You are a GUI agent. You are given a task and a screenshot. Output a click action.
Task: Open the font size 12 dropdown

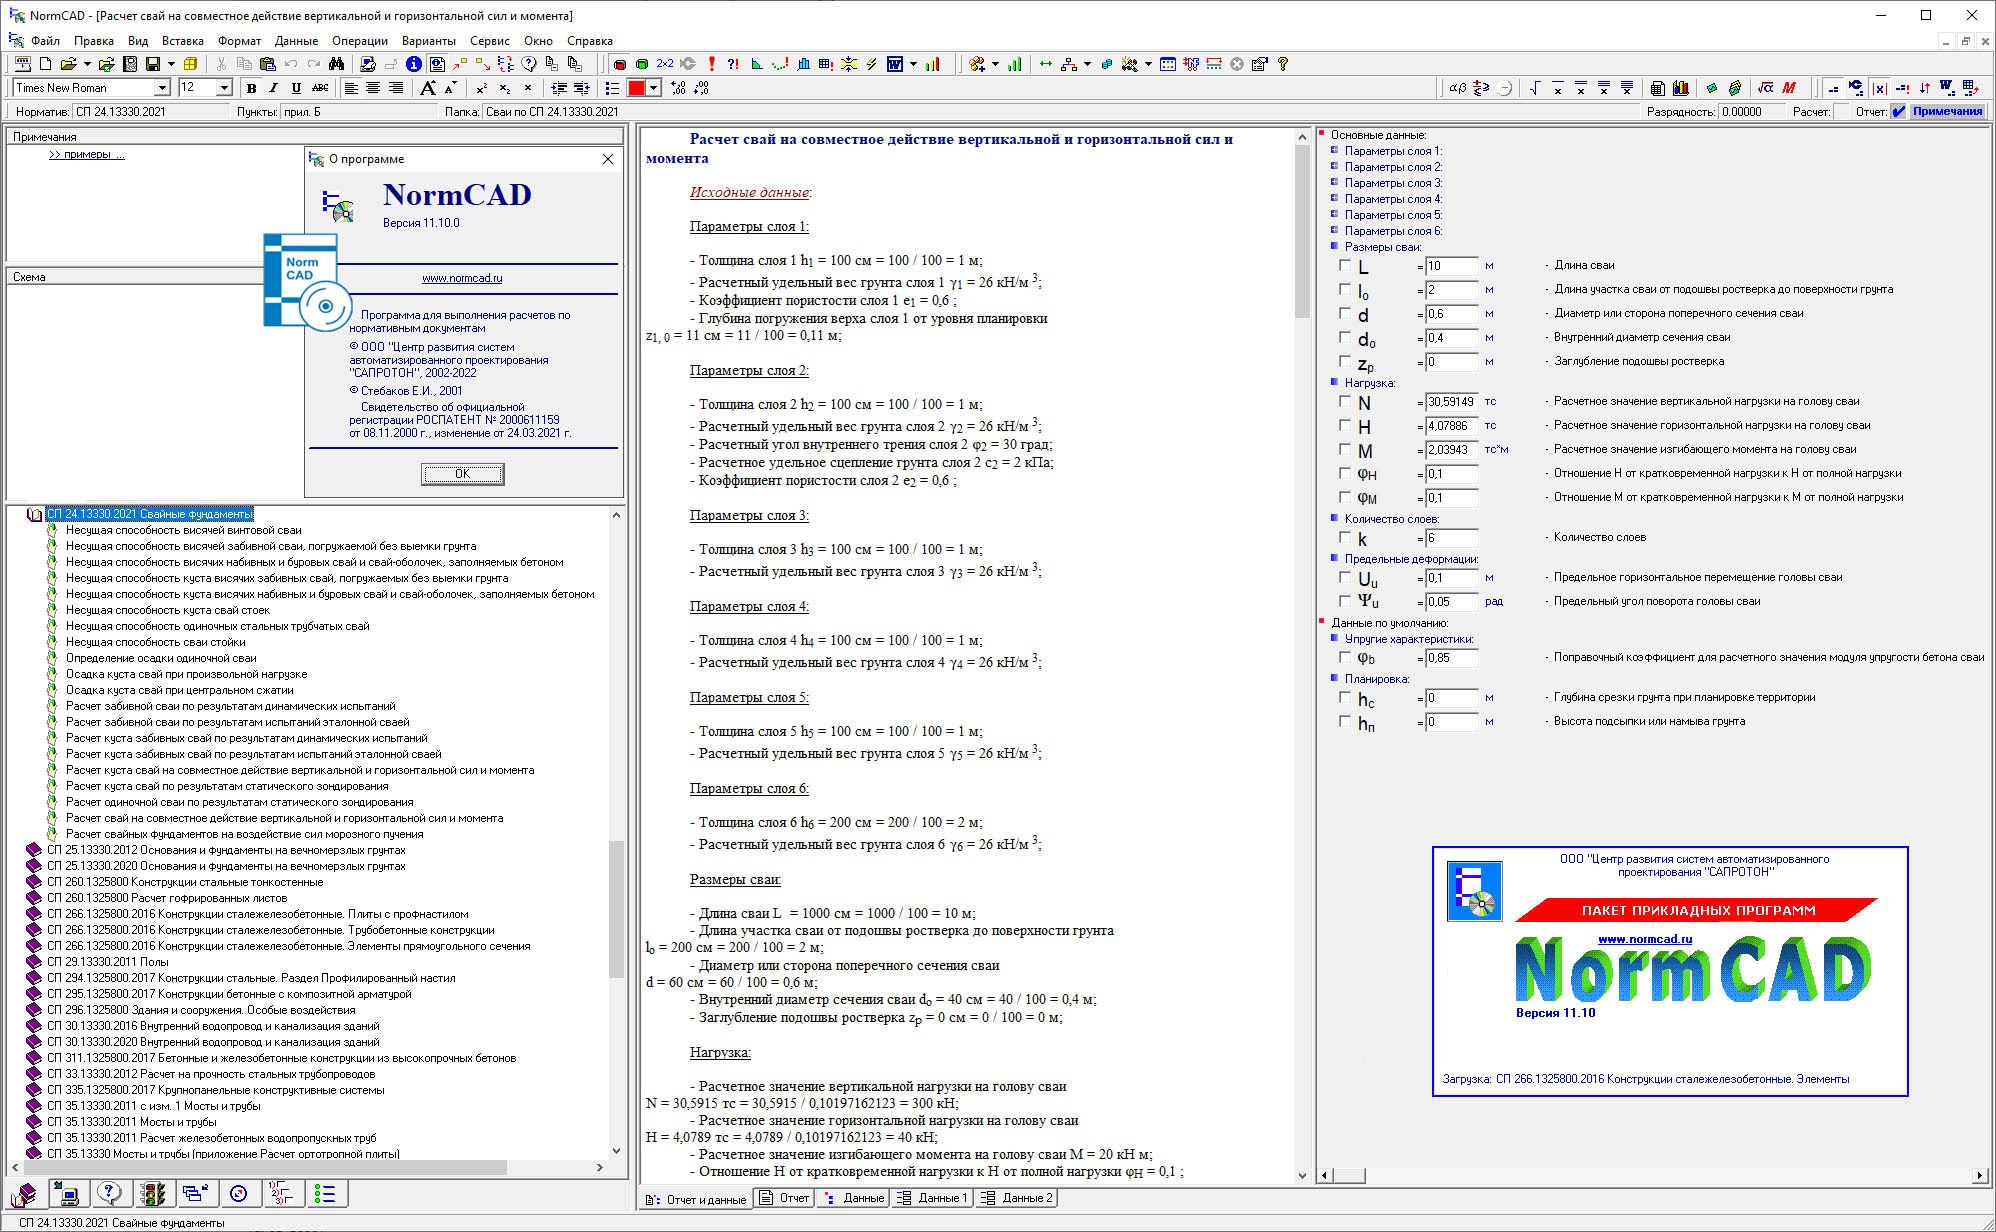pyautogui.click(x=224, y=88)
